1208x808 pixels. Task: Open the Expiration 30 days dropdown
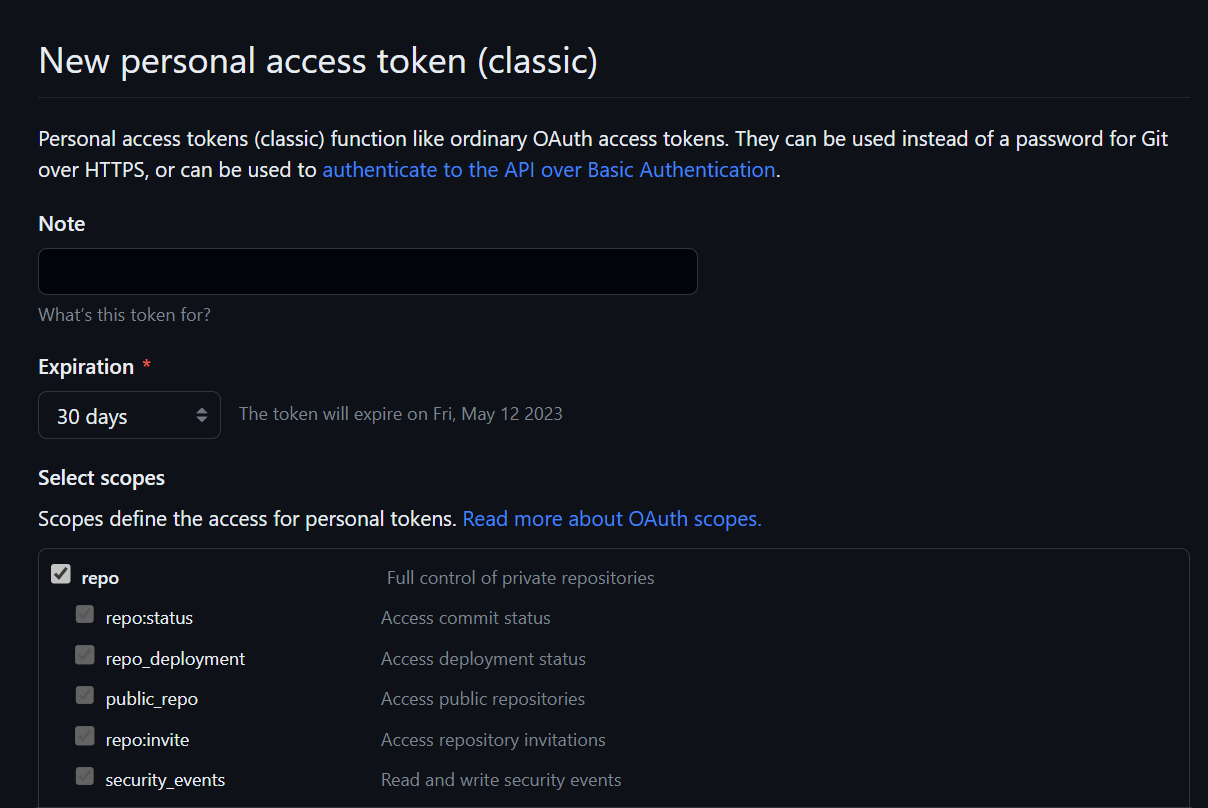129,416
